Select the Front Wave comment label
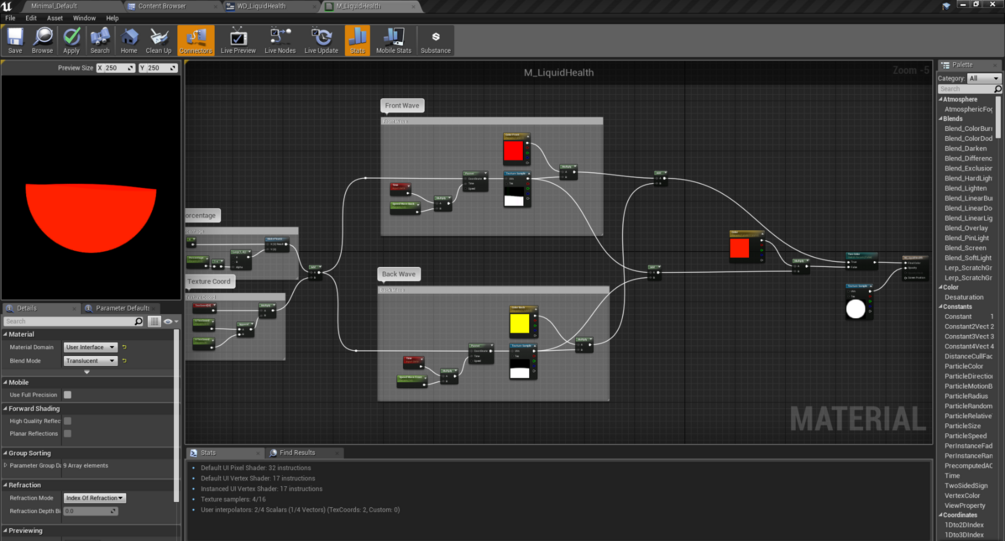The height and width of the screenshot is (541, 1005). point(402,106)
